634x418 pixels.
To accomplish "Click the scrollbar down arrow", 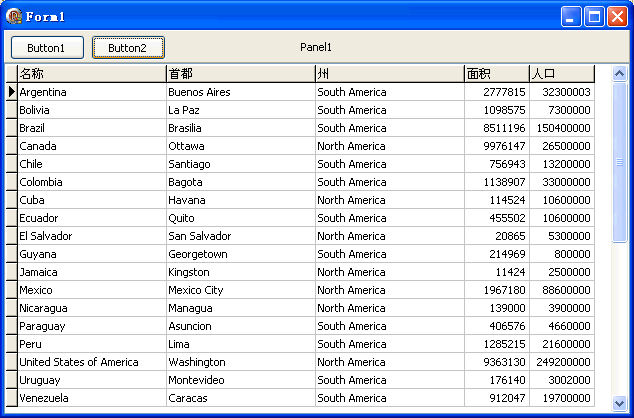I will (619, 403).
